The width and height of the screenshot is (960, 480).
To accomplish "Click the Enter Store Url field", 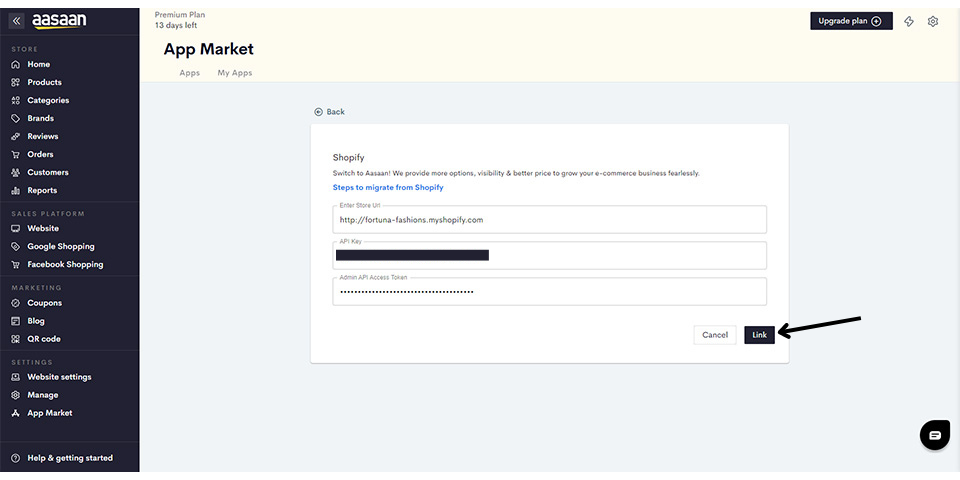I will point(550,219).
